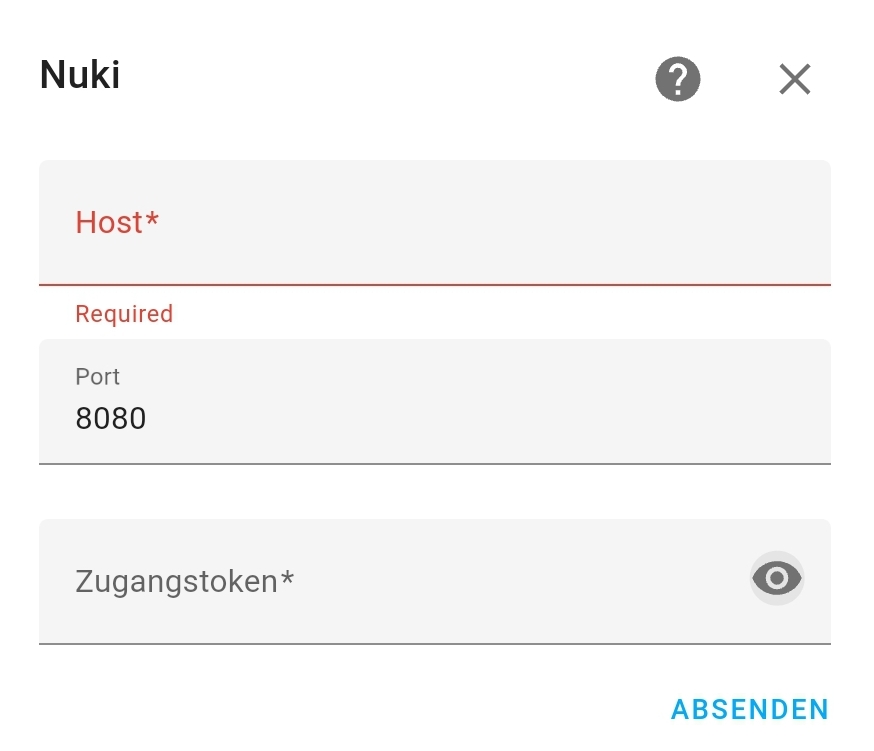Close the Nuki dialog with the X
874x751 pixels.
click(795, 79)
